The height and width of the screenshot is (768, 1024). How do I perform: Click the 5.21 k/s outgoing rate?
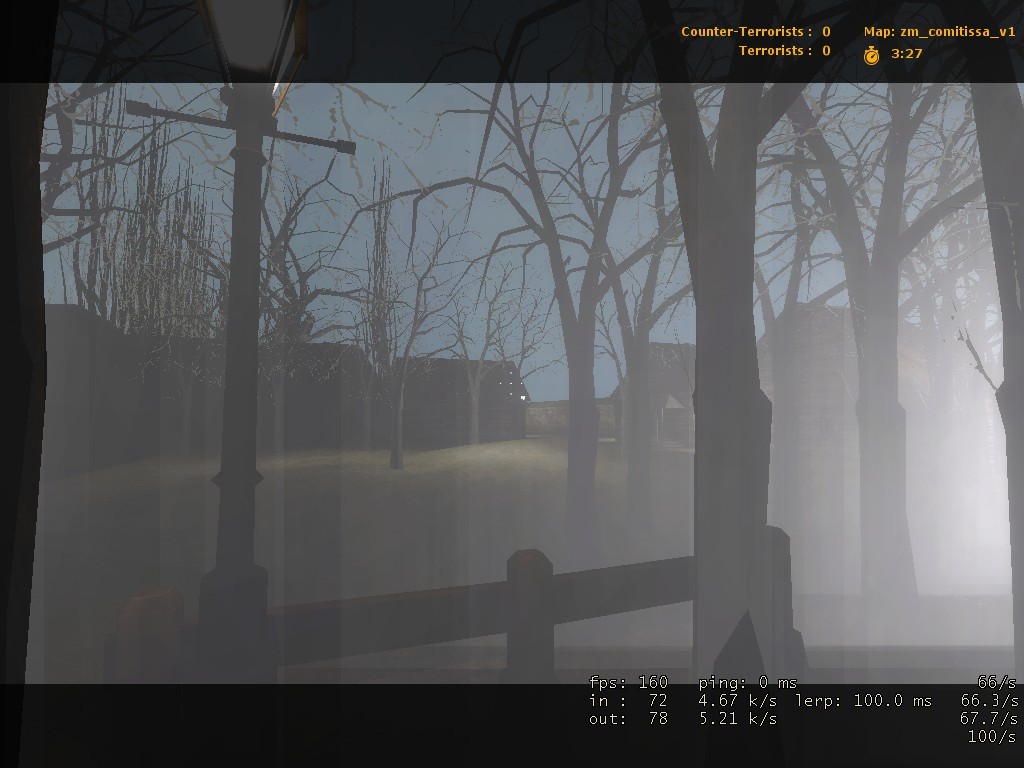tap(738, 718)
